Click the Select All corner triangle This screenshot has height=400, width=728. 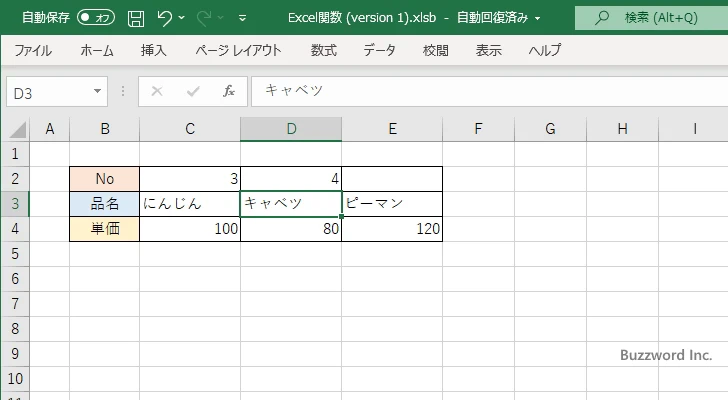click(17, 129)
